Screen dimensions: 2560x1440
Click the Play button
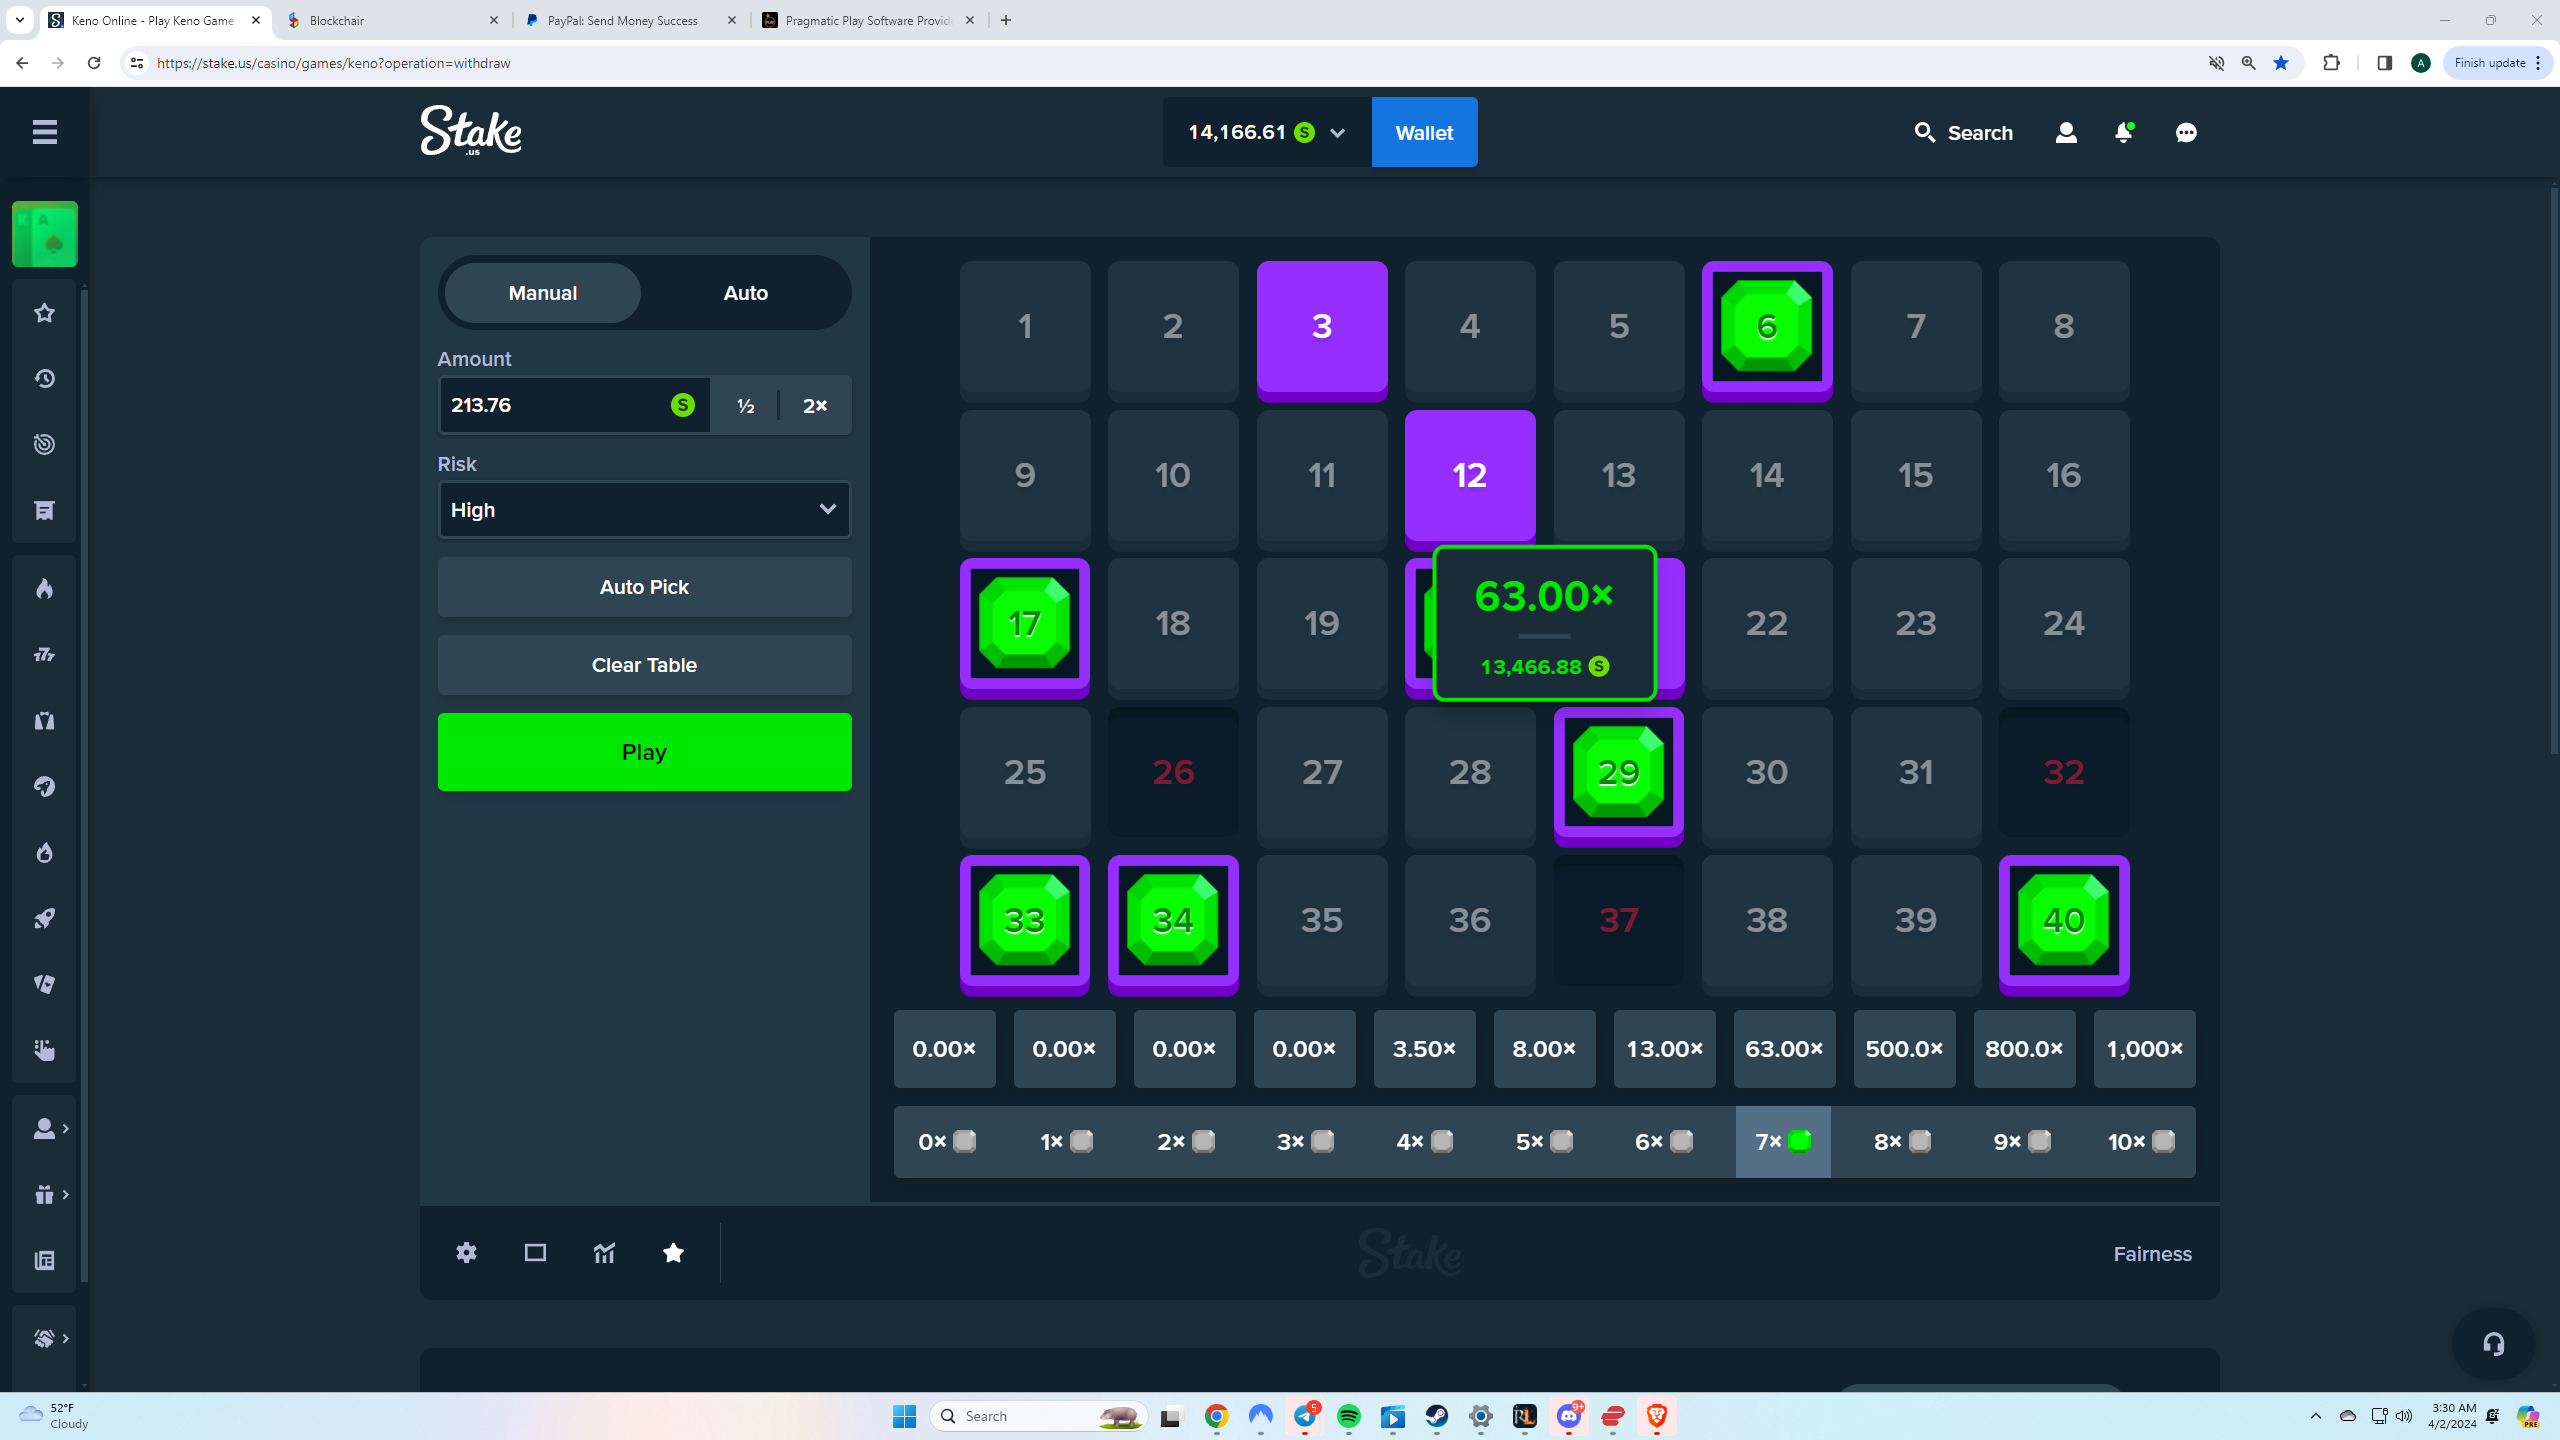pos(645,752)
